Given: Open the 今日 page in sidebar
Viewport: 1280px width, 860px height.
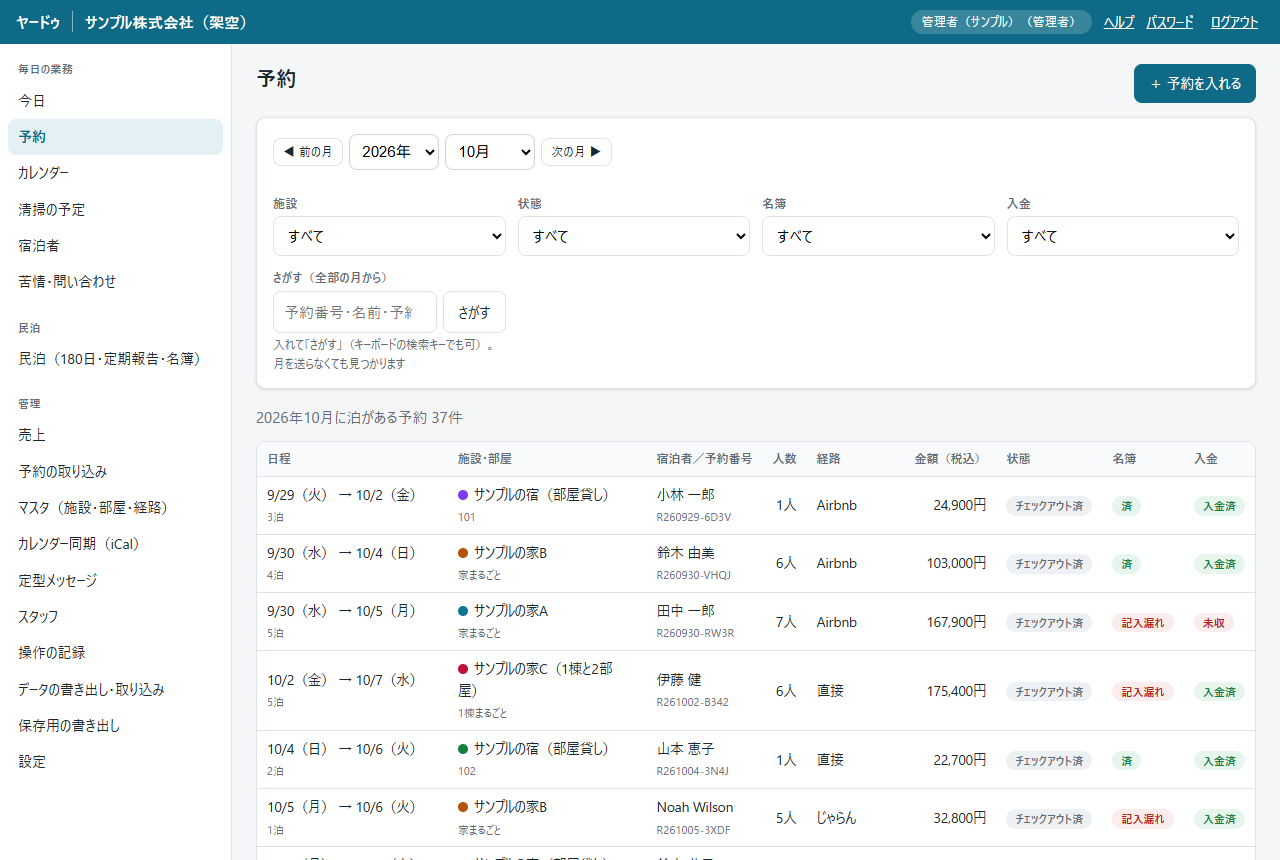Looking at the screenshot, I should [x=115, y=101].
